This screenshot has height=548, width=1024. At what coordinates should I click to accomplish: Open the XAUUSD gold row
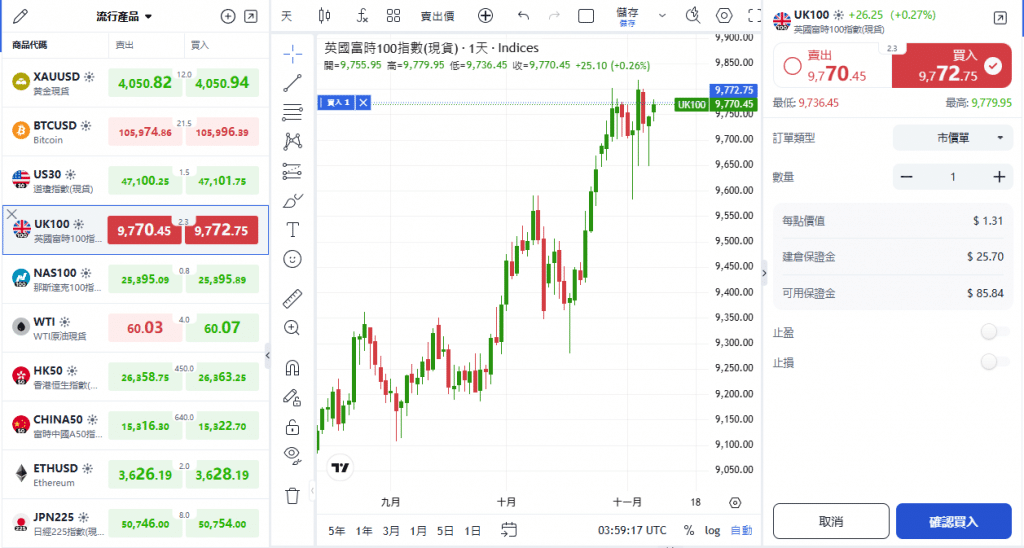135,83
